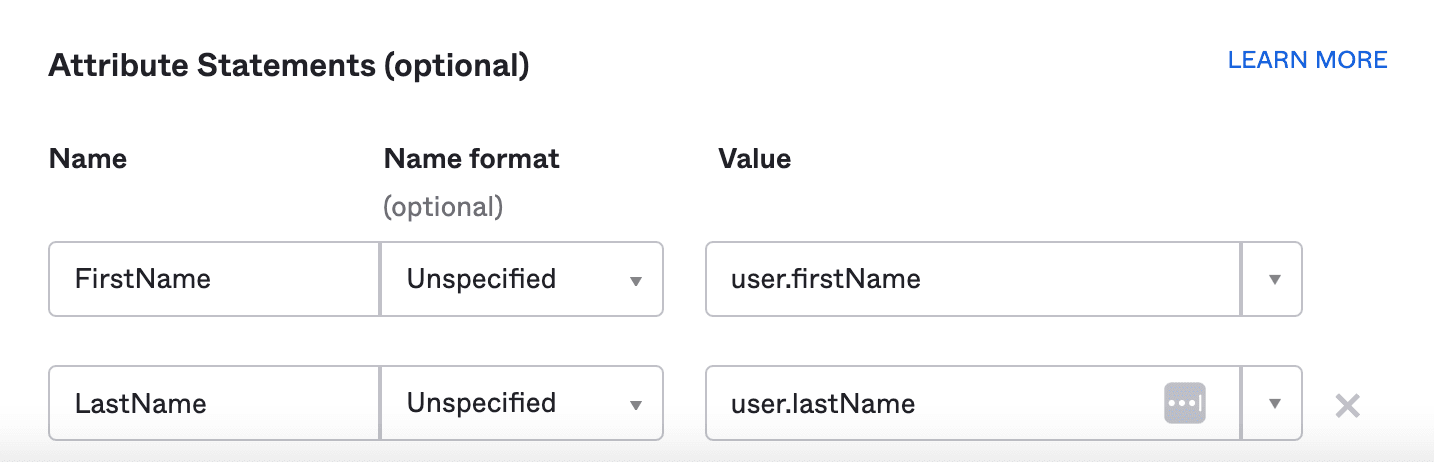Click the word Unspecified in the FirstName row
The height and width of the screenshot is (462, 1434).
(481, 279)
